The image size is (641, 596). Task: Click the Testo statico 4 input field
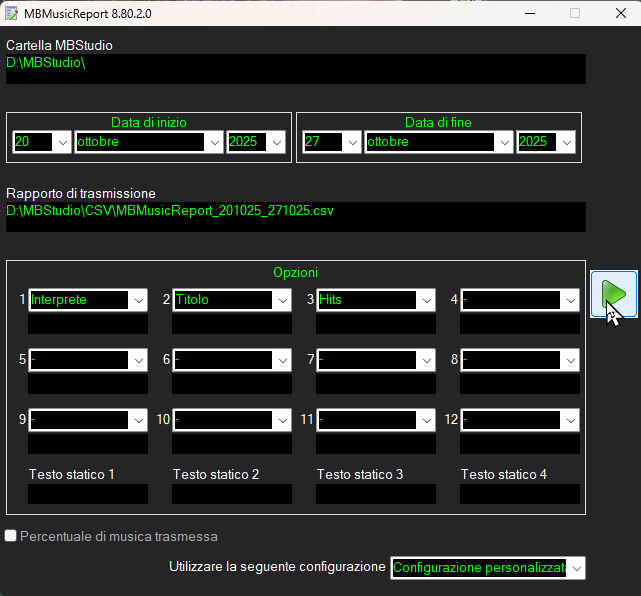[x=520, y=493]
